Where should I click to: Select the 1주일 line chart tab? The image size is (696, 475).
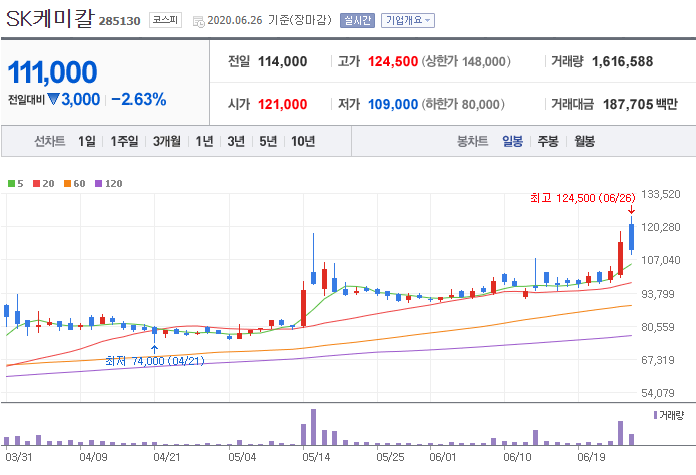pyautogui.click(x=124, y=141)
